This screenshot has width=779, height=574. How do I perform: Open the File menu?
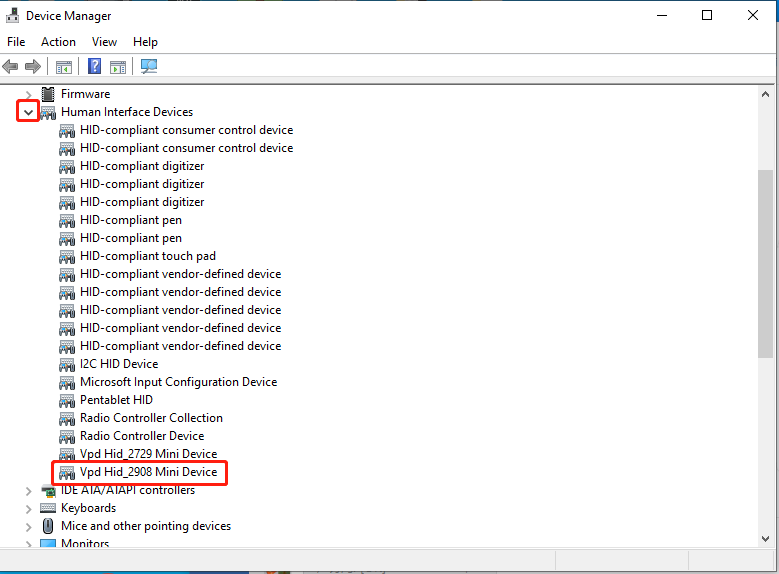(16, 42)
